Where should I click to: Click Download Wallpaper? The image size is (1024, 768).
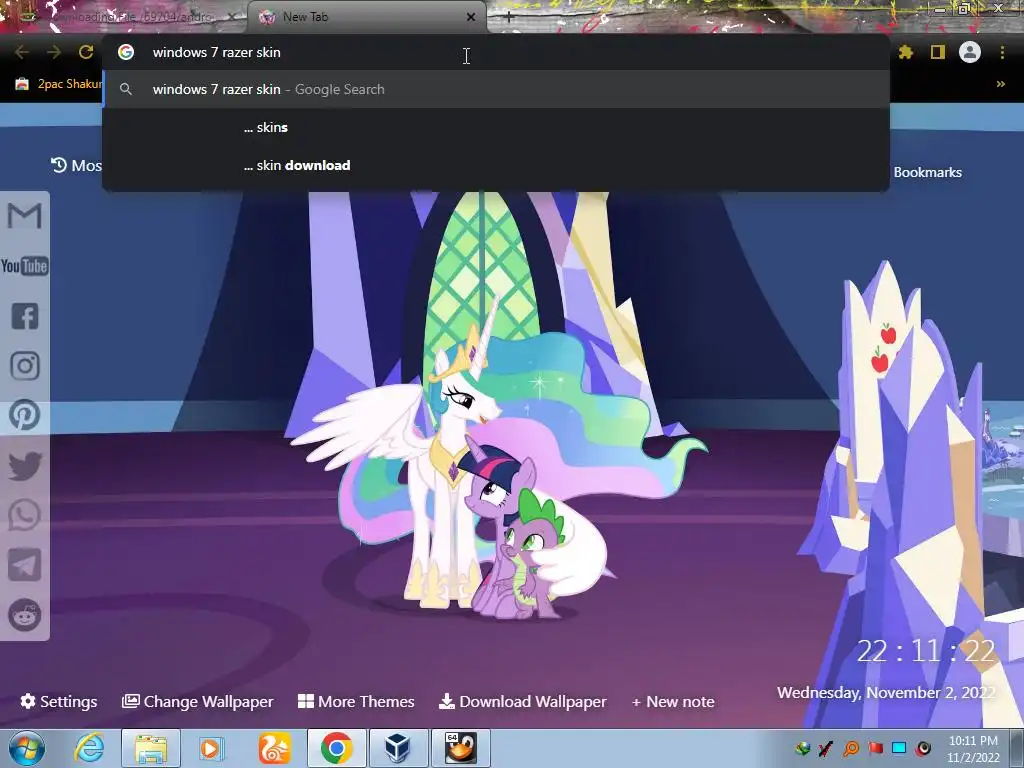(522, 701)
